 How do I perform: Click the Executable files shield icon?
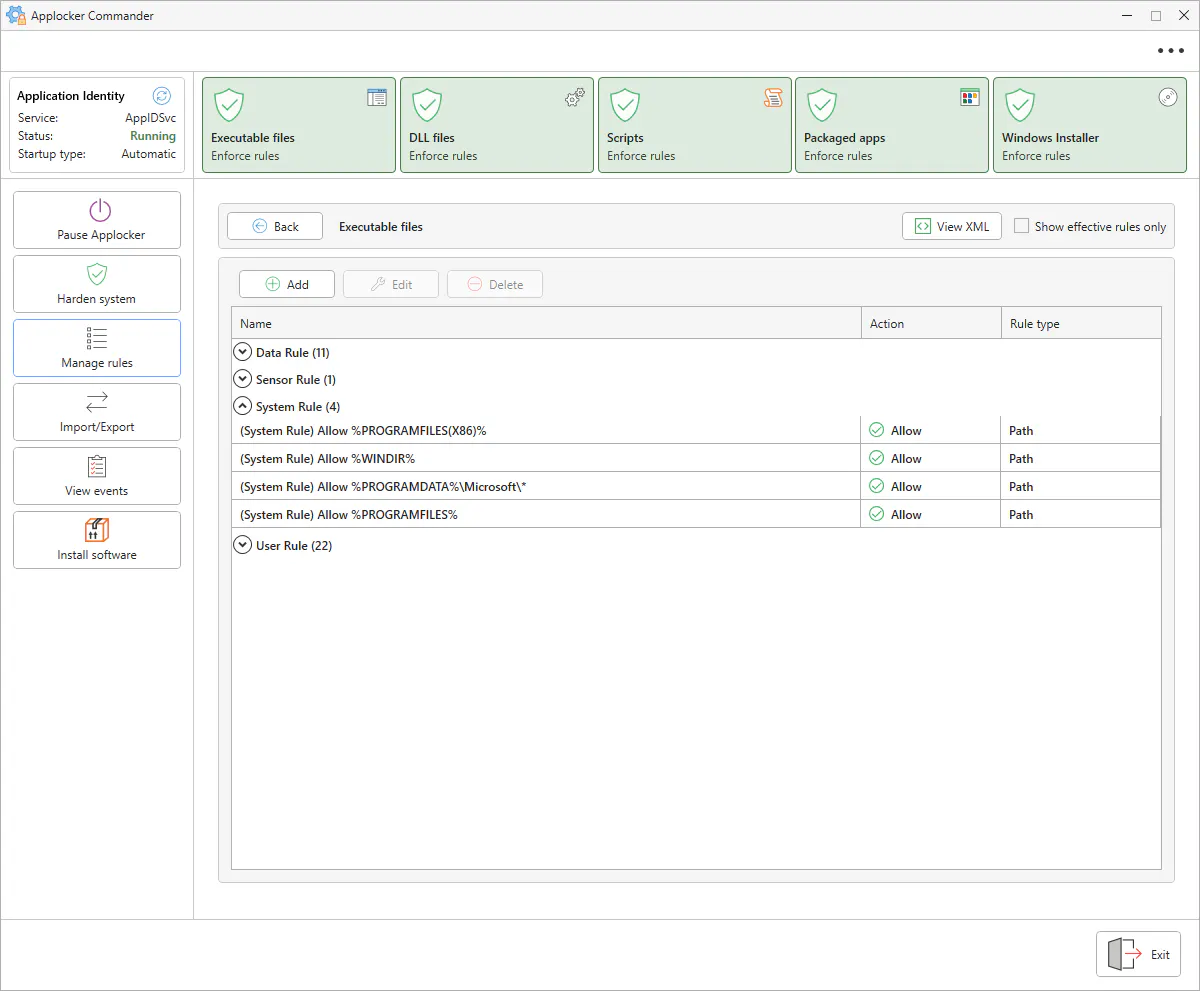229,104
